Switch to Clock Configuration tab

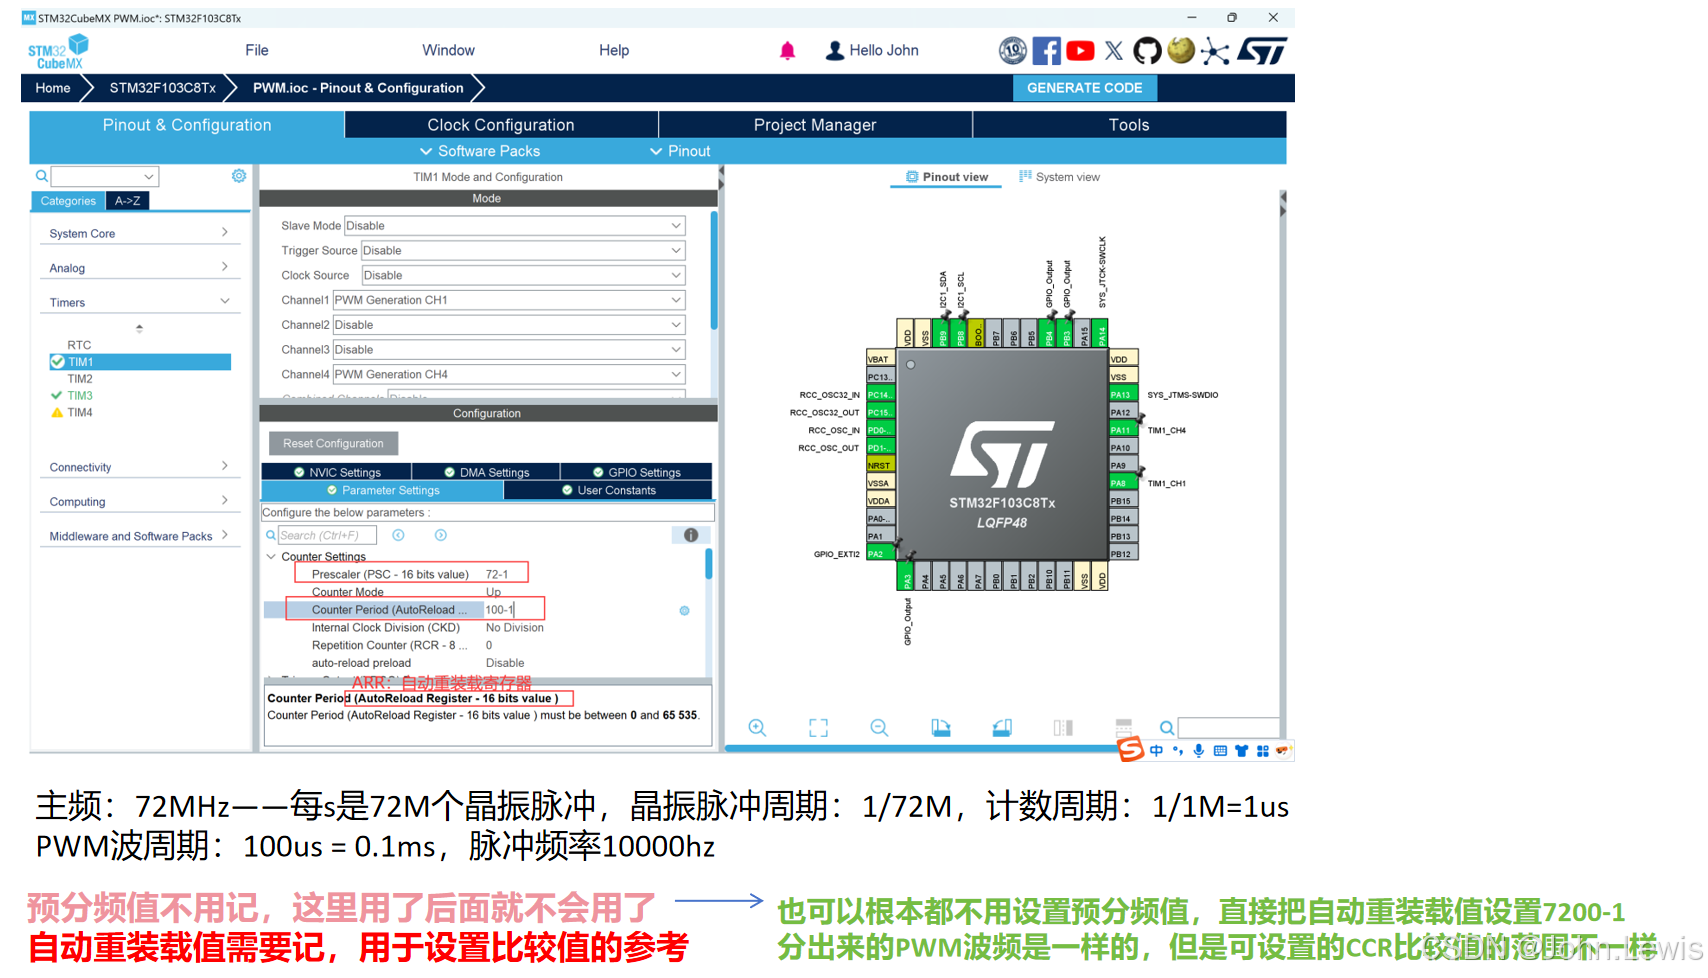point(501,125)
